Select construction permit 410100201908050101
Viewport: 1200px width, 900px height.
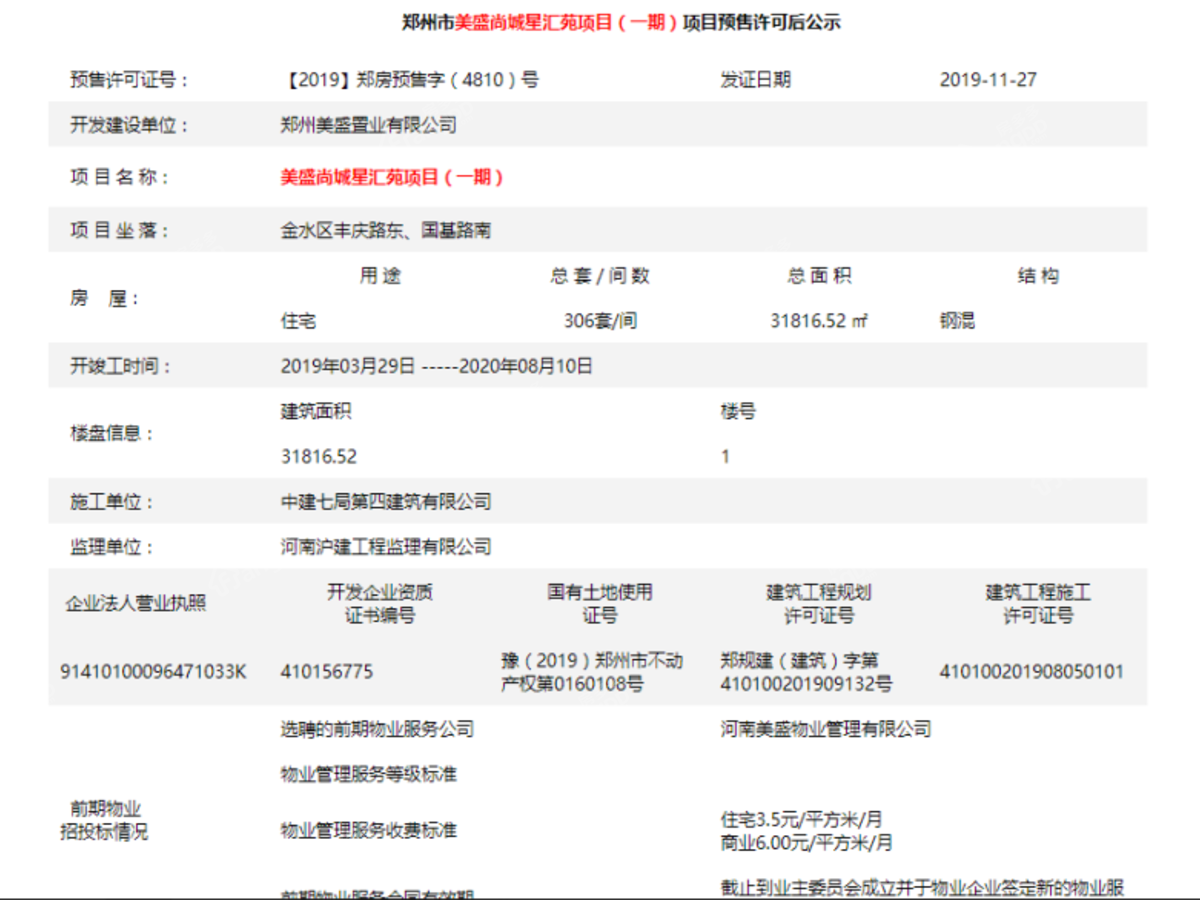click(x=1031, y=671)
